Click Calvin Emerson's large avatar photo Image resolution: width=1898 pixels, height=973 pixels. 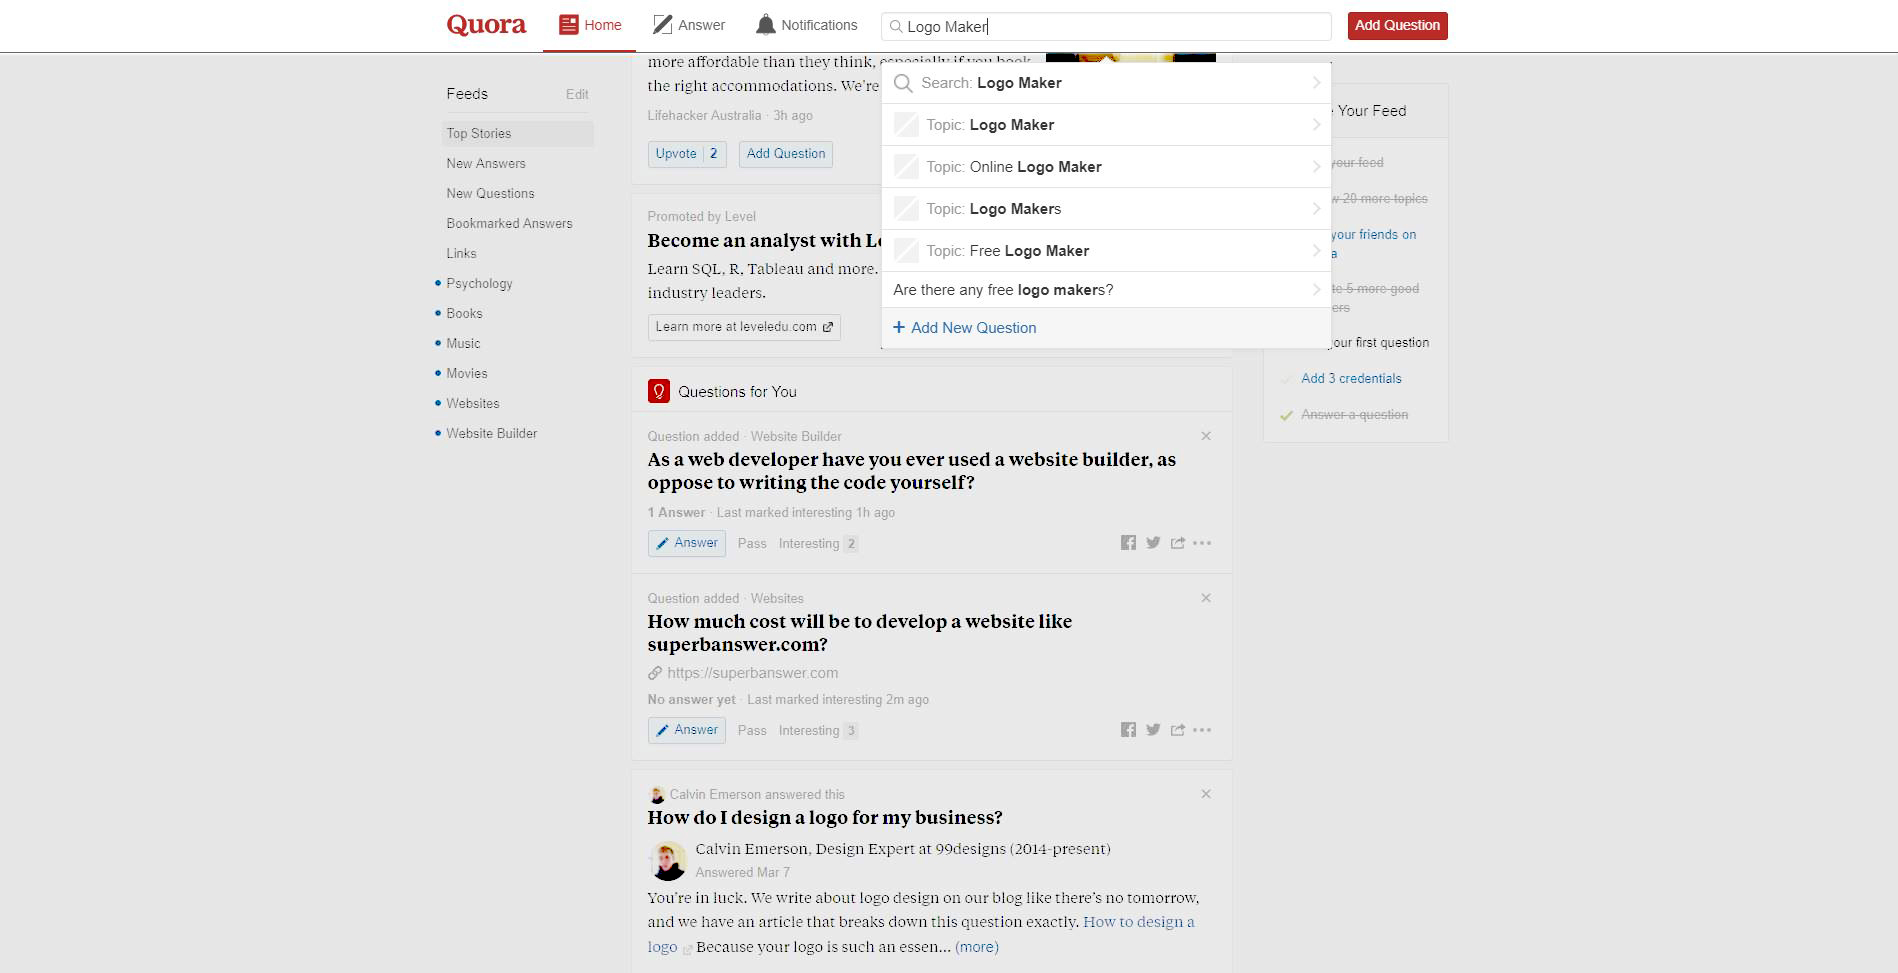(668, 861)
